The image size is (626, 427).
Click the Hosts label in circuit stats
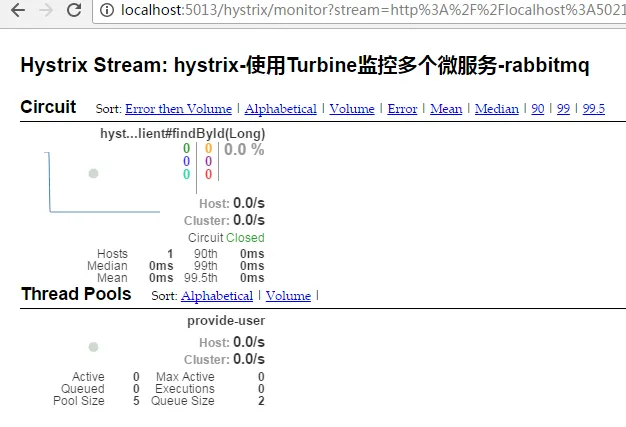113,254
